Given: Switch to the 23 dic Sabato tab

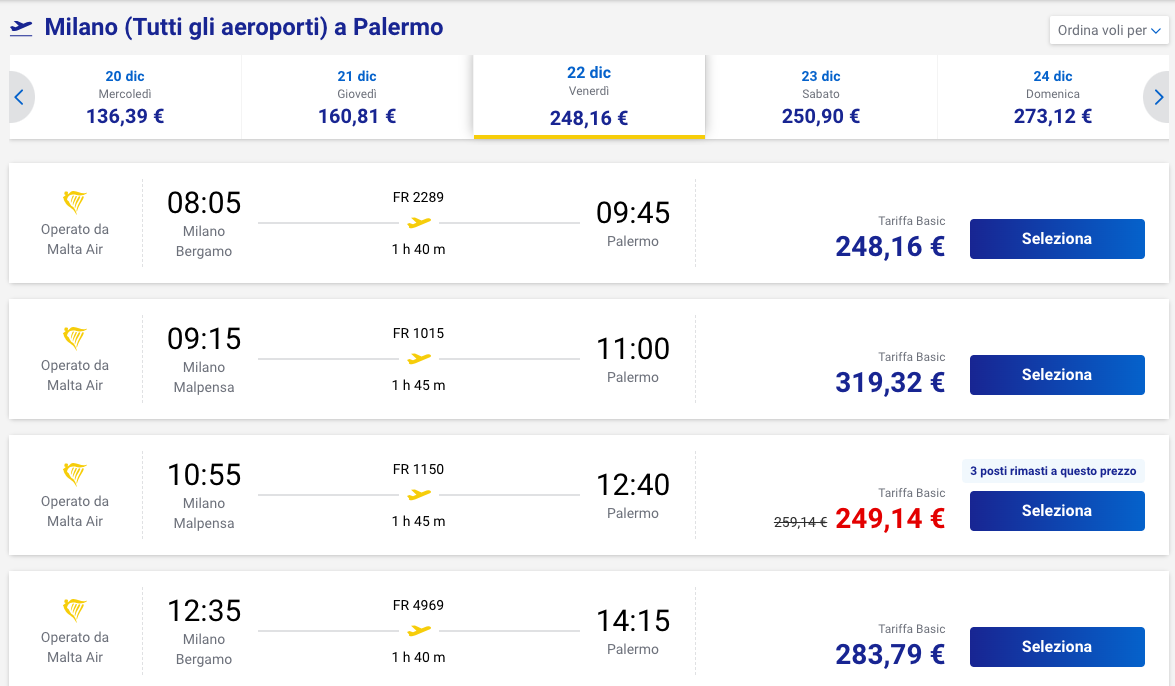Looking at the screenshot, I should [821, 97].
